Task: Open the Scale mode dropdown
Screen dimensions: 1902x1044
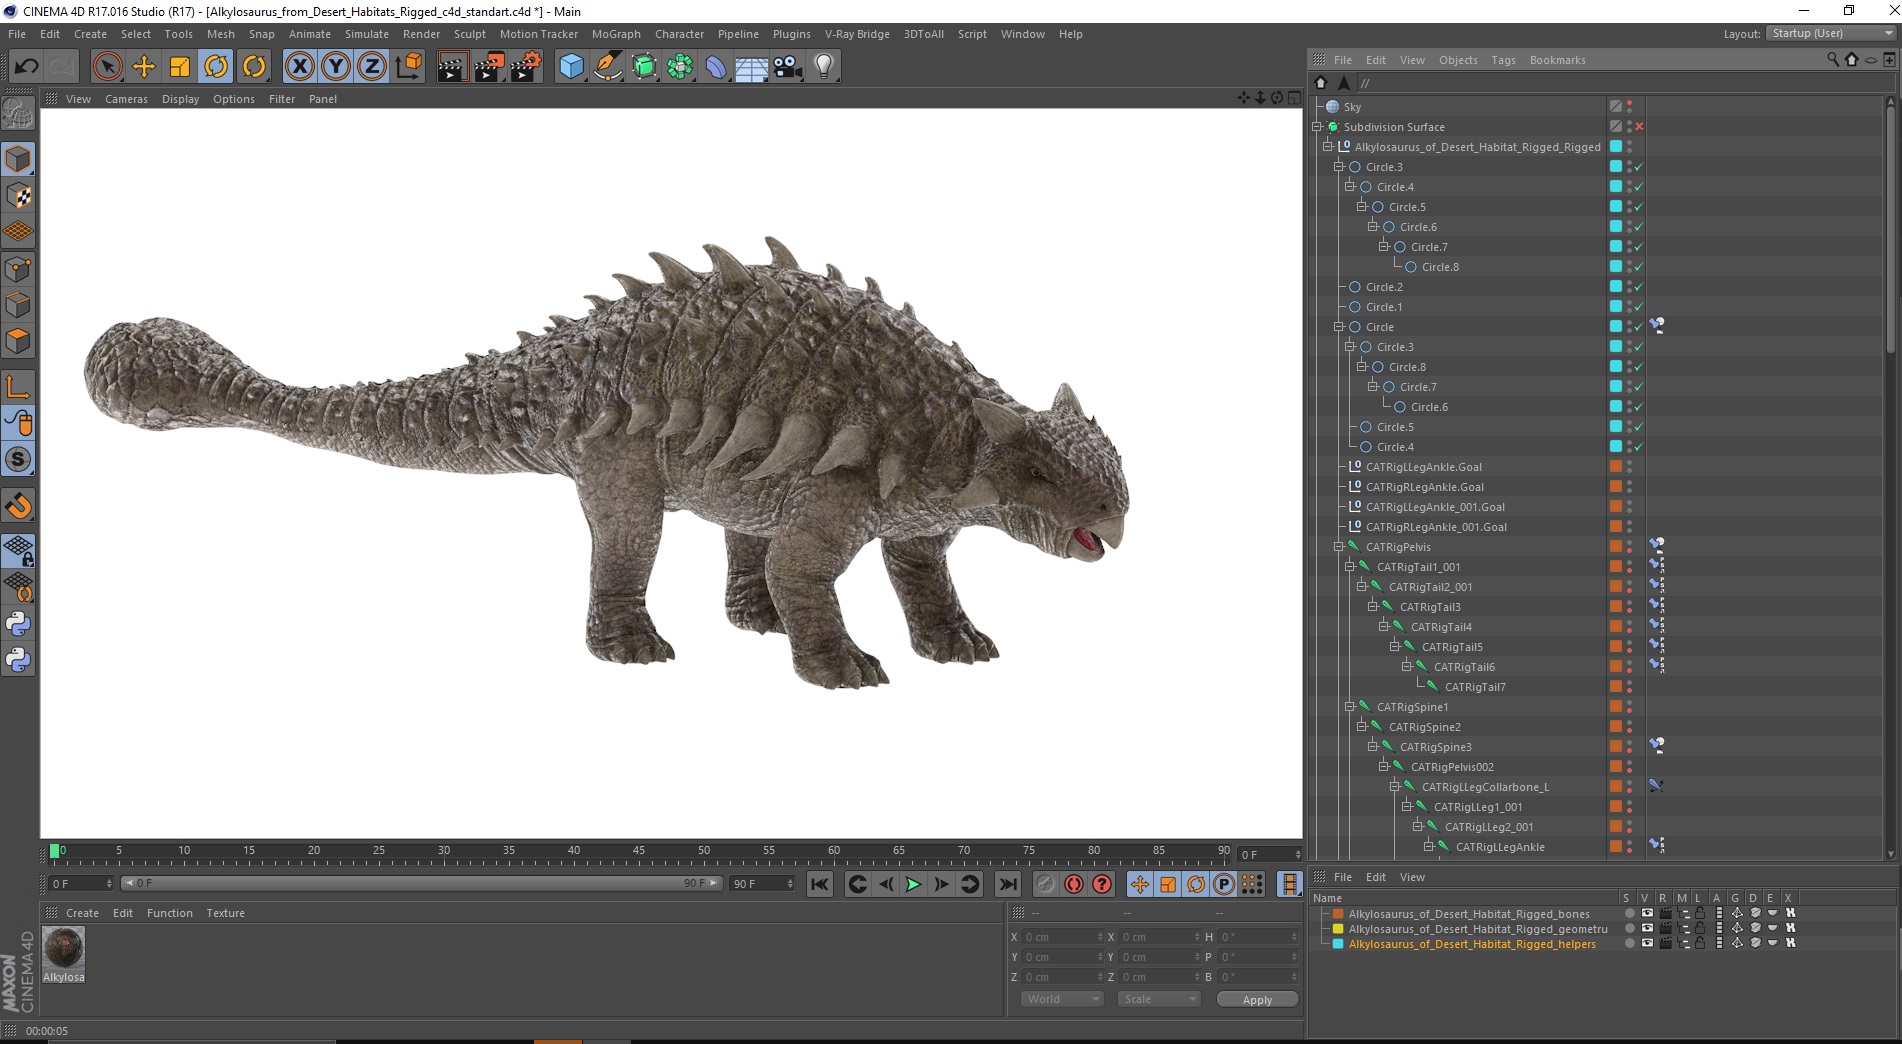Action: coord(1158,999)
